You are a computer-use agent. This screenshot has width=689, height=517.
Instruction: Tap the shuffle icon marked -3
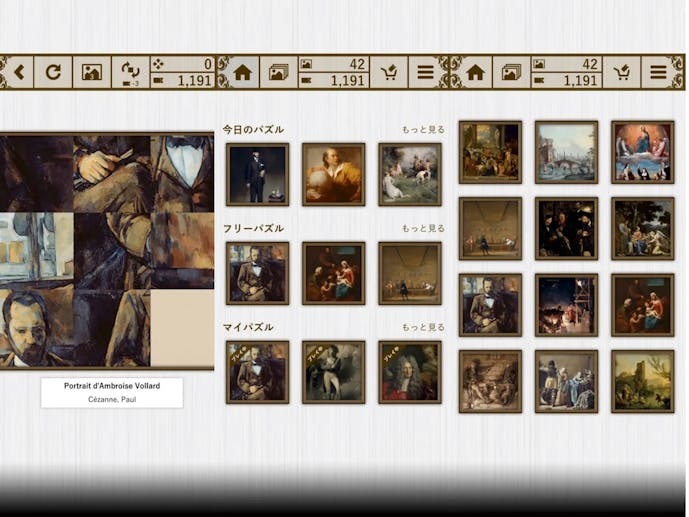[x=131, y=72]
